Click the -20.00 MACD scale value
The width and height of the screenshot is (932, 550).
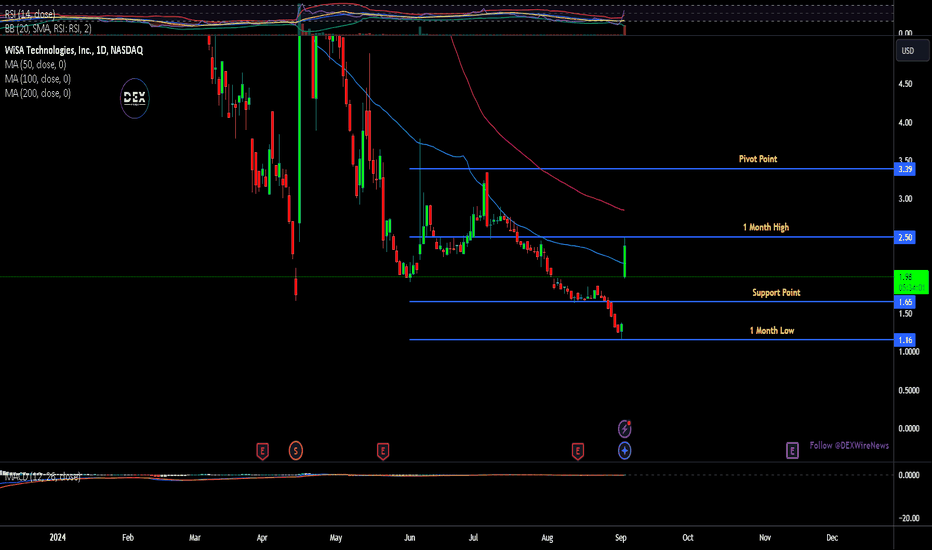coord(909,518)
